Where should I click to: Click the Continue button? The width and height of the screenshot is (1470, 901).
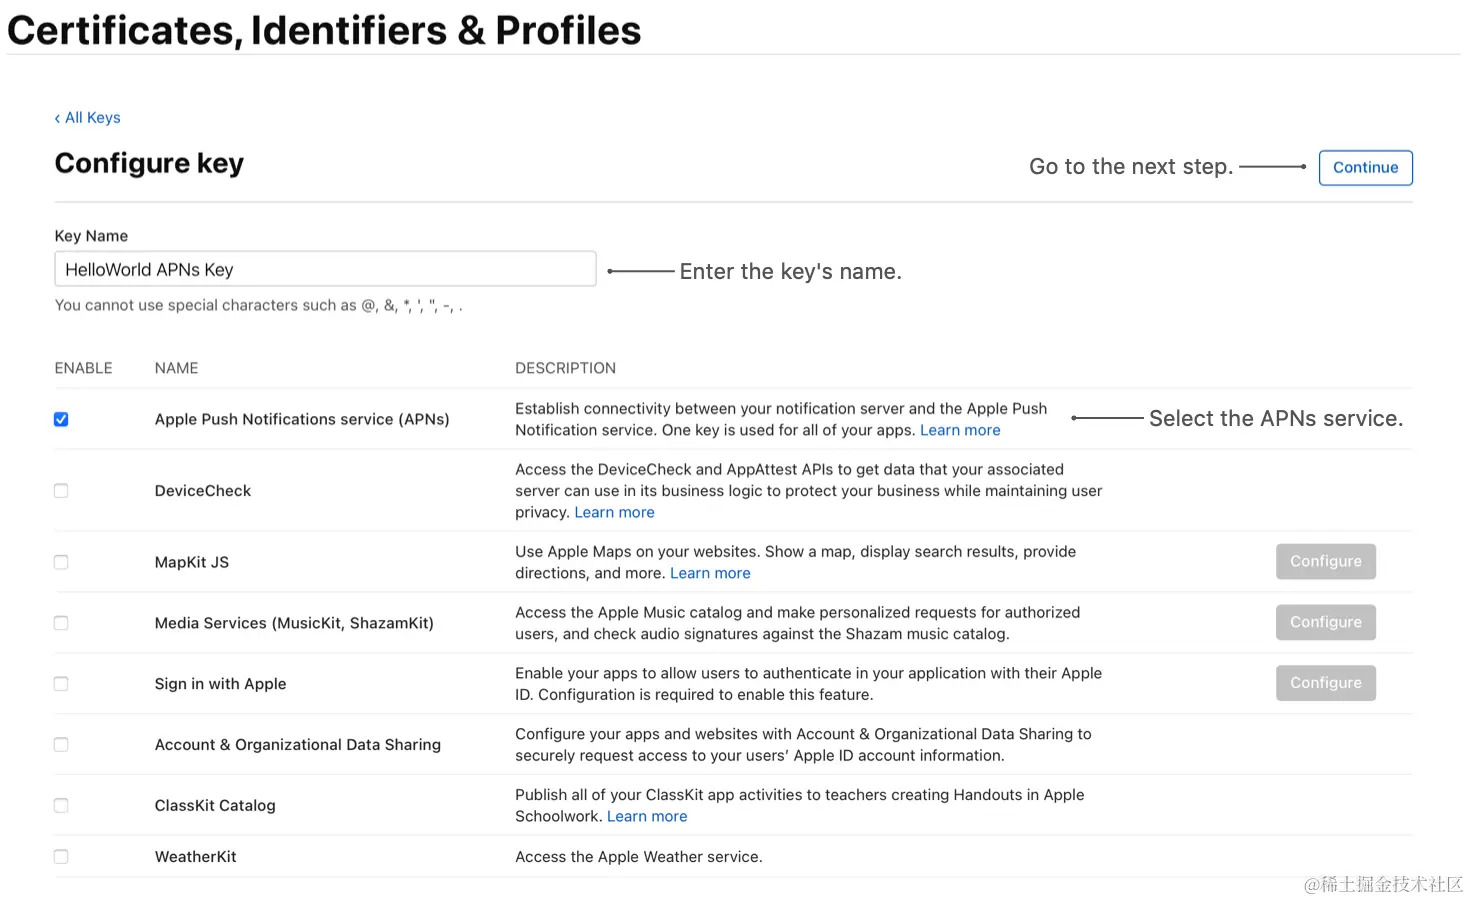click(x=1365, y=167)
